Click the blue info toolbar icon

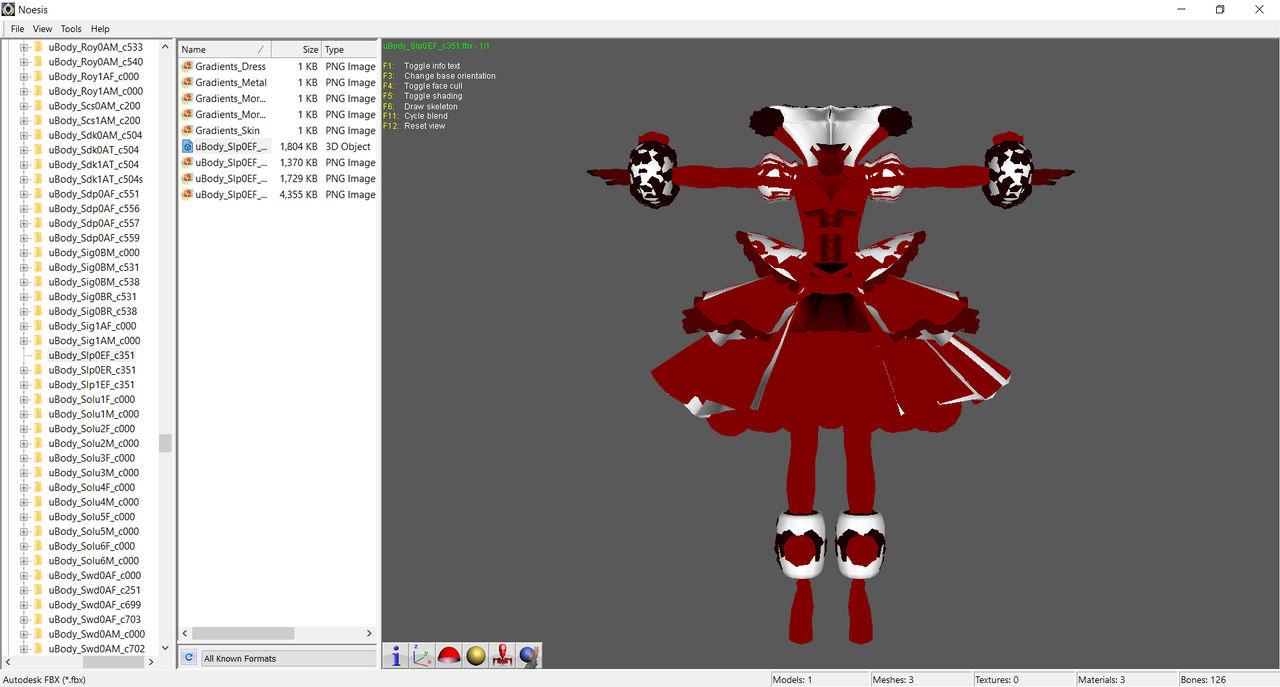[396, 656]
